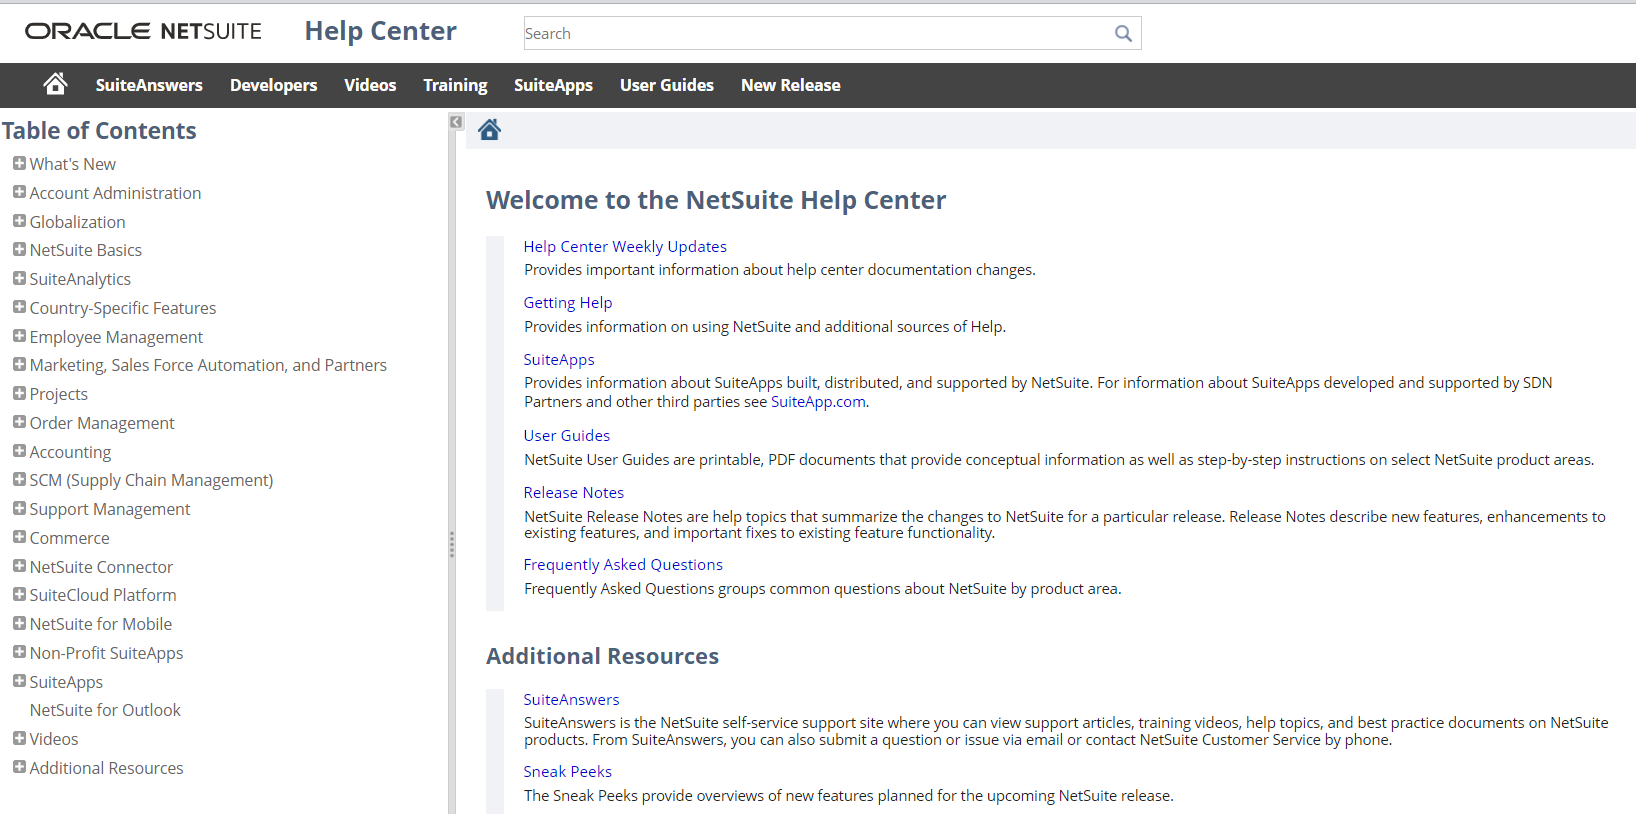
Task: Select the Commerce topic label
Action: pos(69,538)
